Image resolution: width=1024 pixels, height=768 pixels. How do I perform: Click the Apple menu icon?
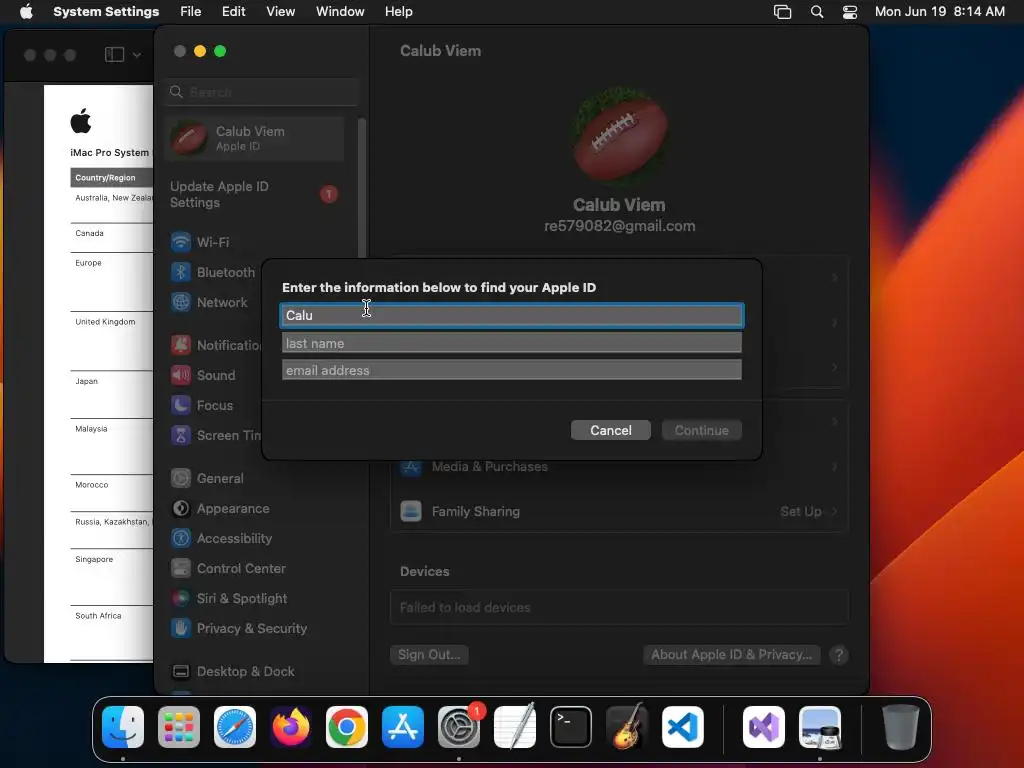26,12
